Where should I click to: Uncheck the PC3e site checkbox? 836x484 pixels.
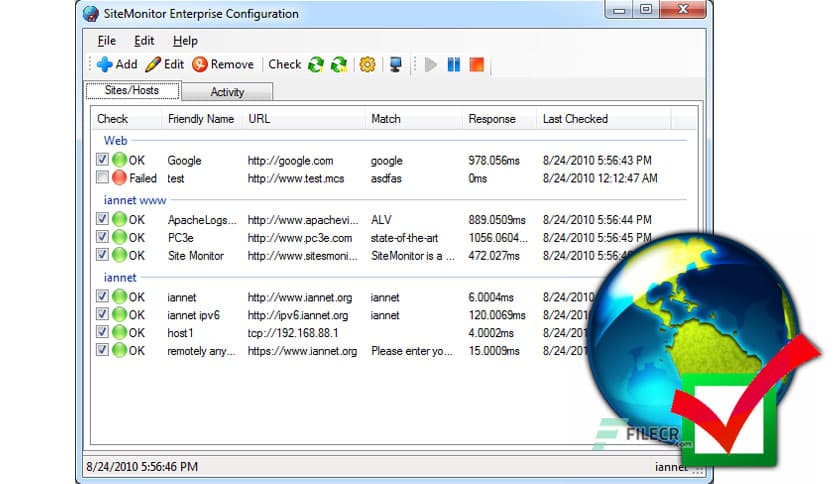point(102,237)
